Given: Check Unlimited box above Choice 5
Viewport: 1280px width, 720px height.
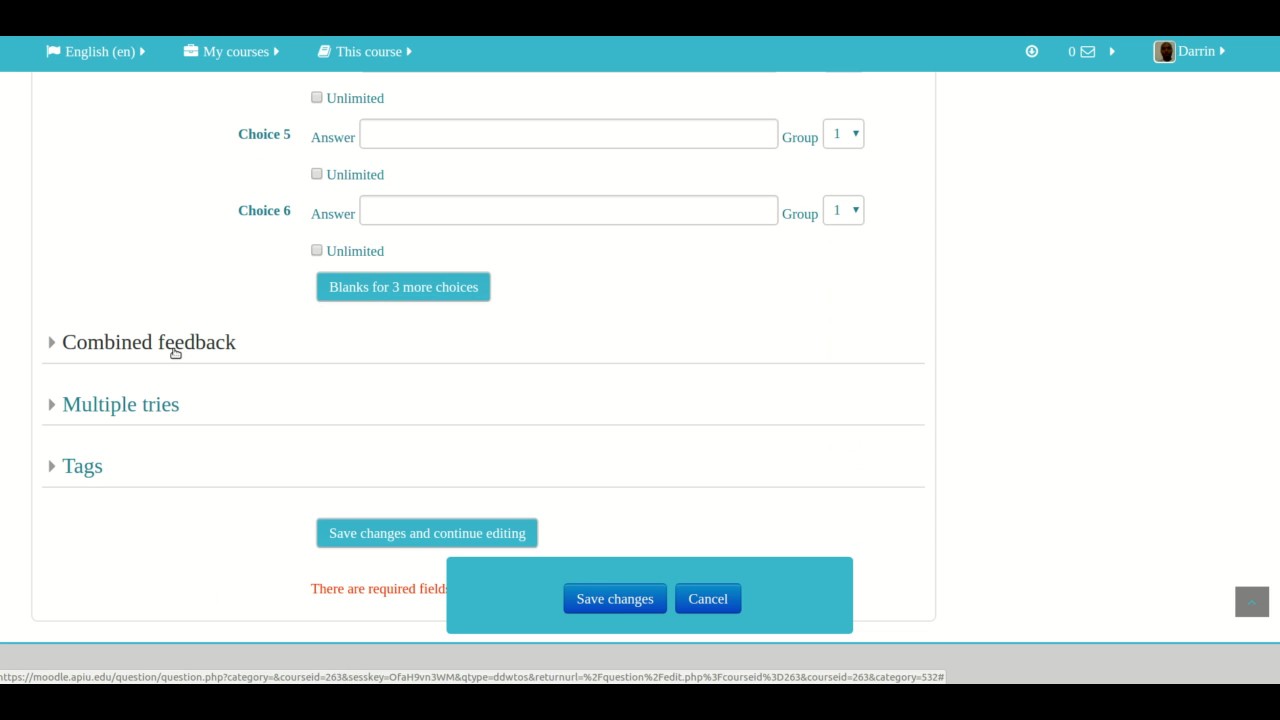Looking at the screenshot, I should (x=317, y=97).
